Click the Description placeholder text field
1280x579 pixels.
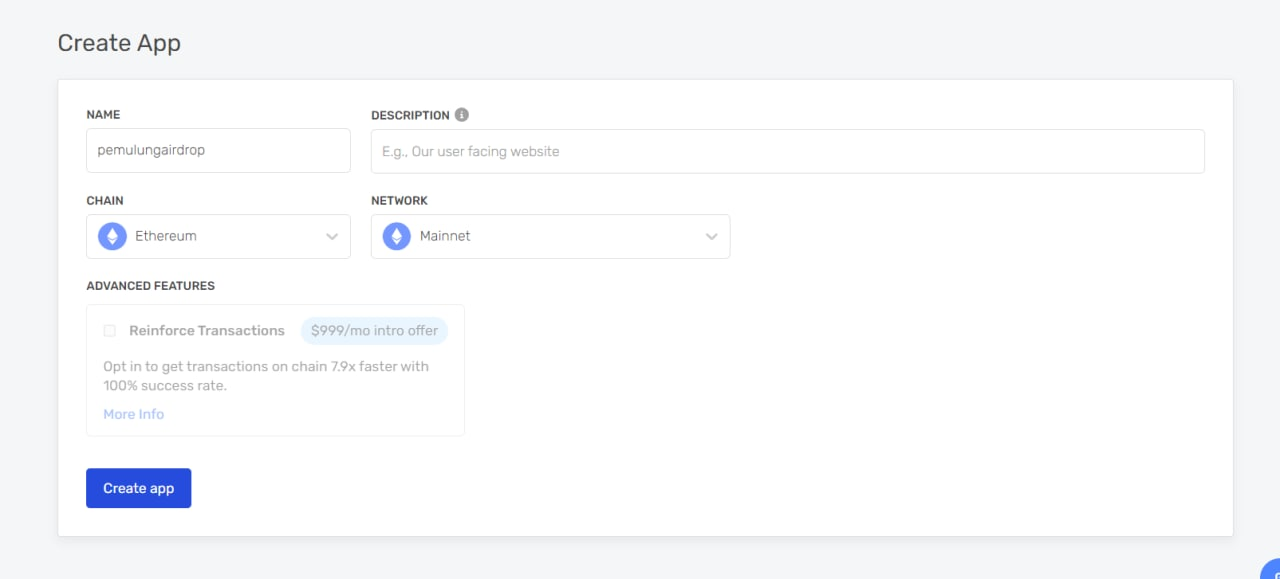click(x=788, y=150)
